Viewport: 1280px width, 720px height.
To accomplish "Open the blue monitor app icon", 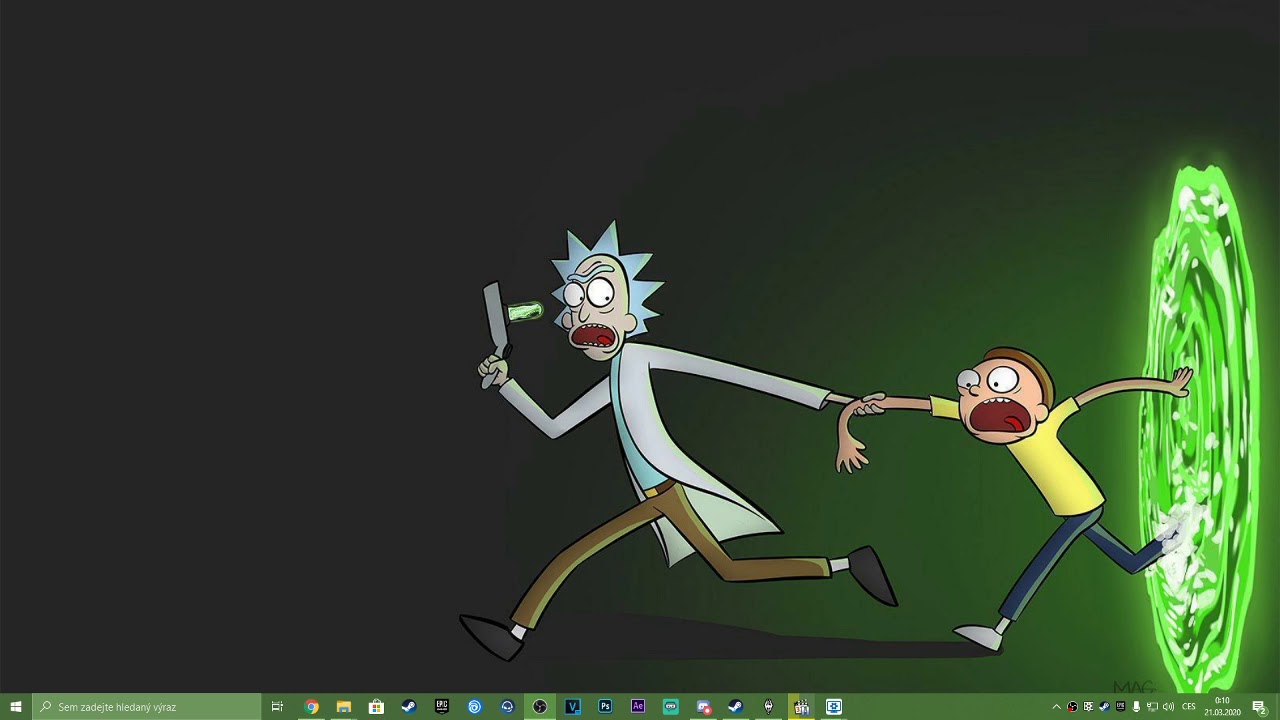I will (833, 706).
